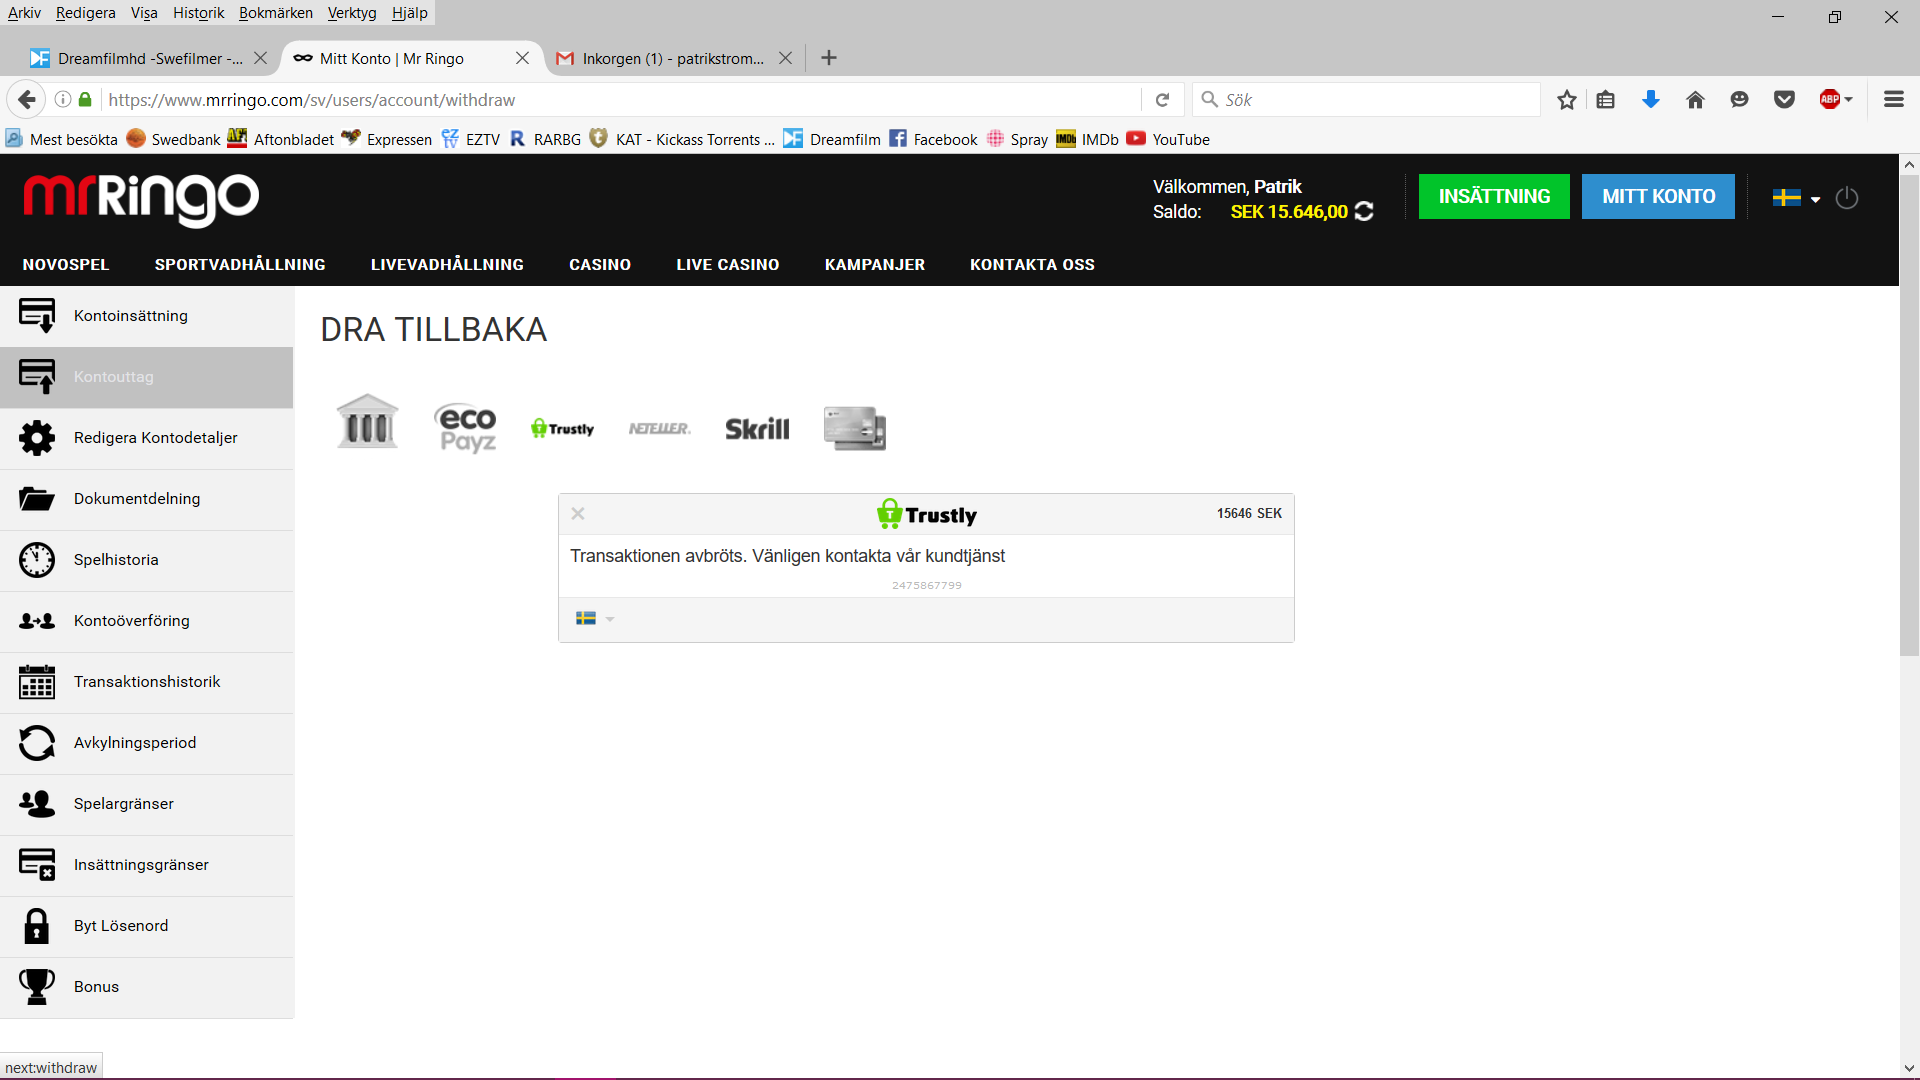Click the green INSÄTTNING button
1920x1080 pixels.
pyautogui.click(x=1494, y=197)
